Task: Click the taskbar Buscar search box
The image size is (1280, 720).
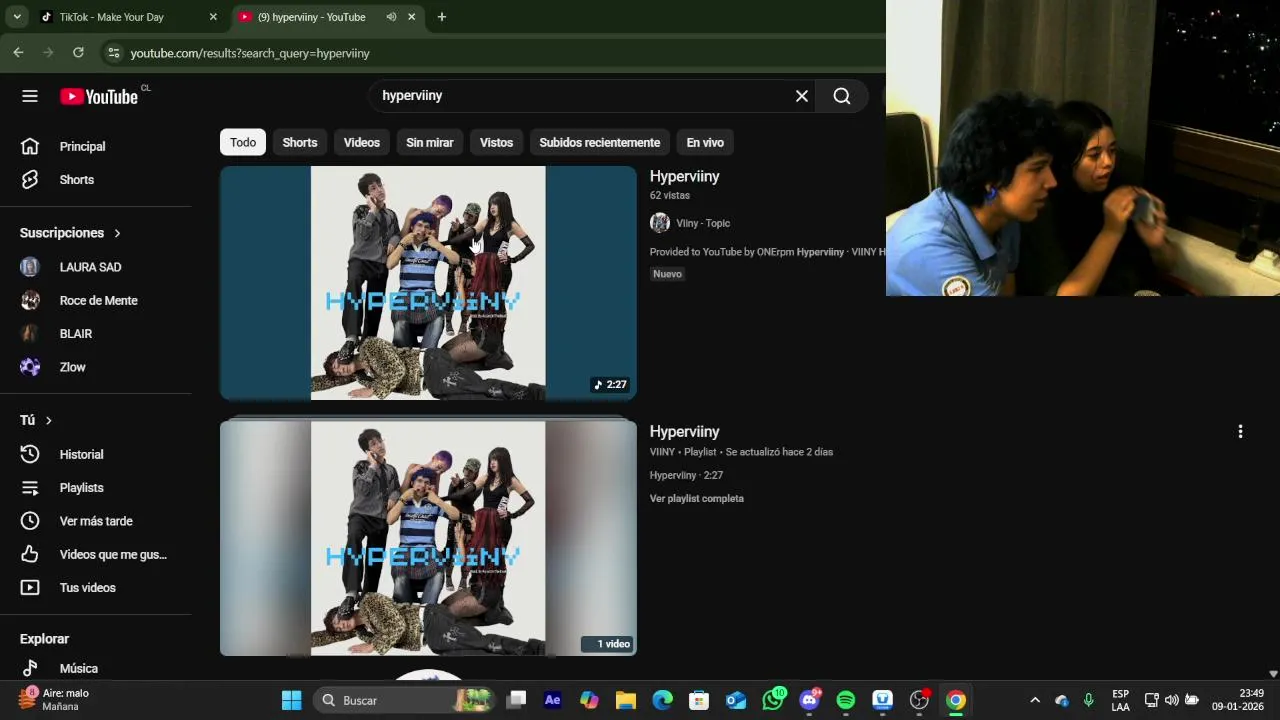Action: coord(405,700)
